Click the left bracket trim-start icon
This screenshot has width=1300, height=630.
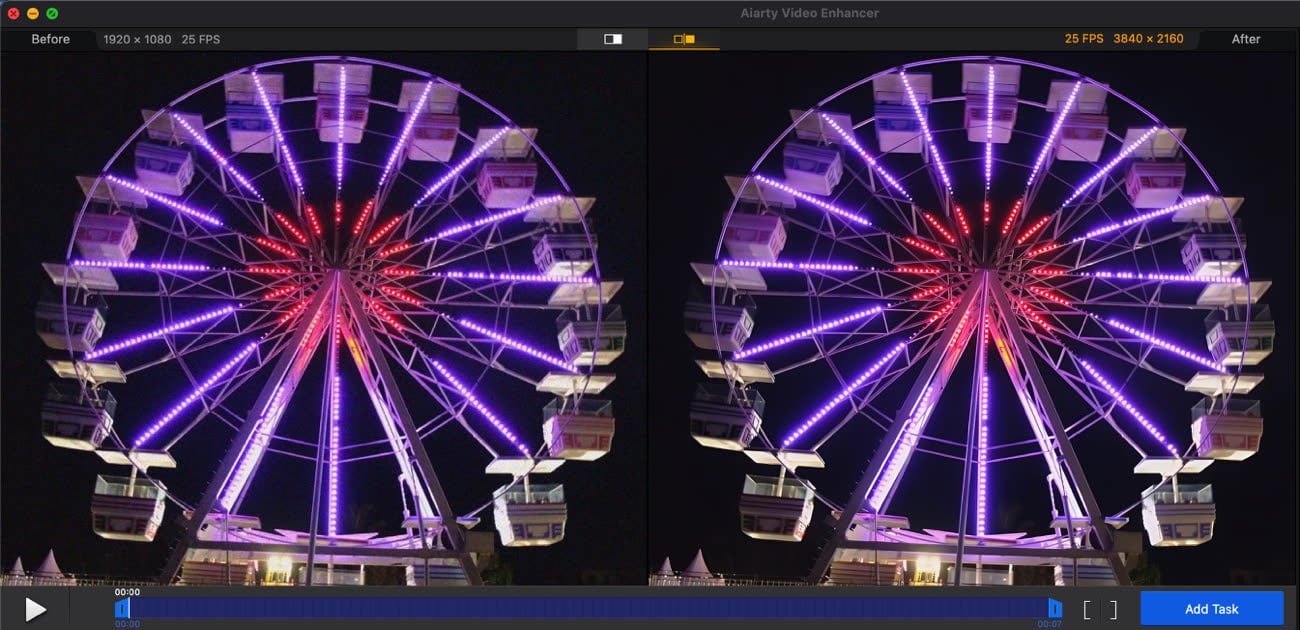point(1088,609)
